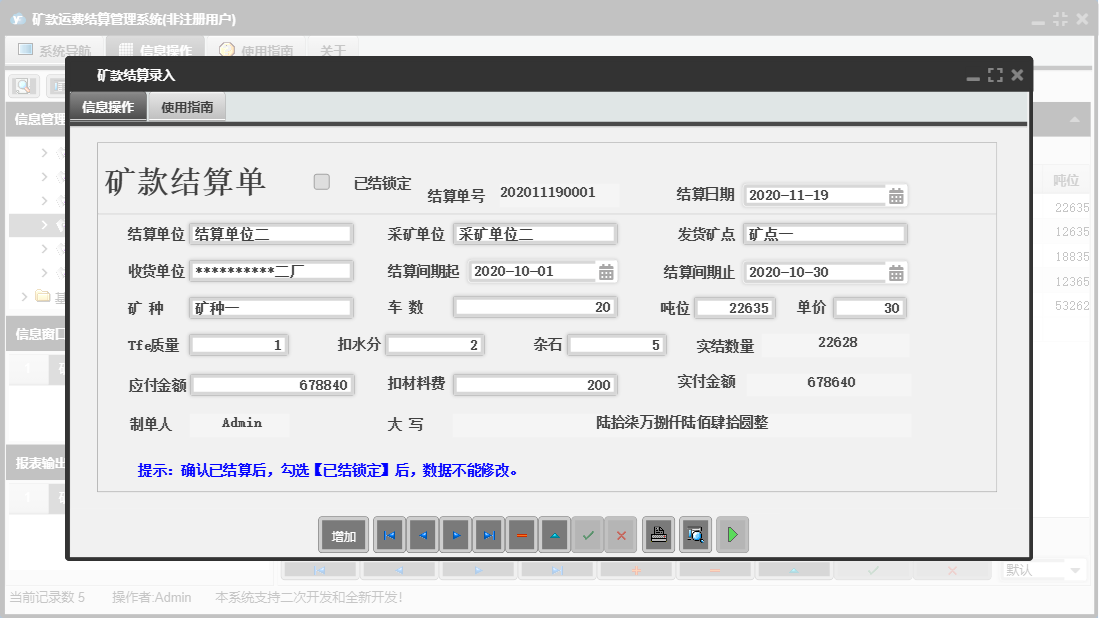Screen dimensions: 1099x618
Task: Go to the previous record
Action: [422, 535]
